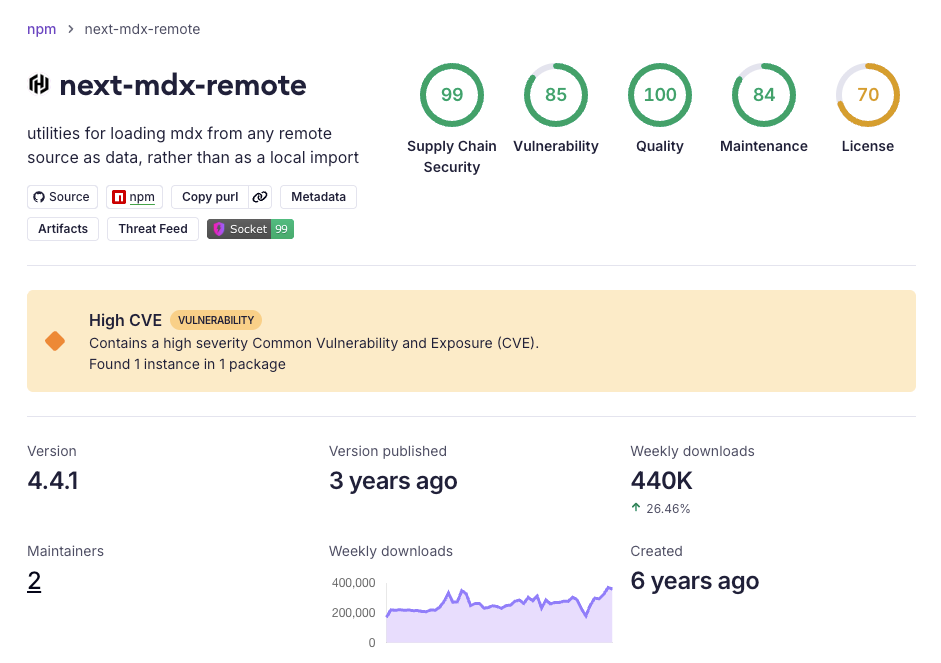Click the Vulnerability 85 score ring

pyautogui.click(x=556, y=95)
